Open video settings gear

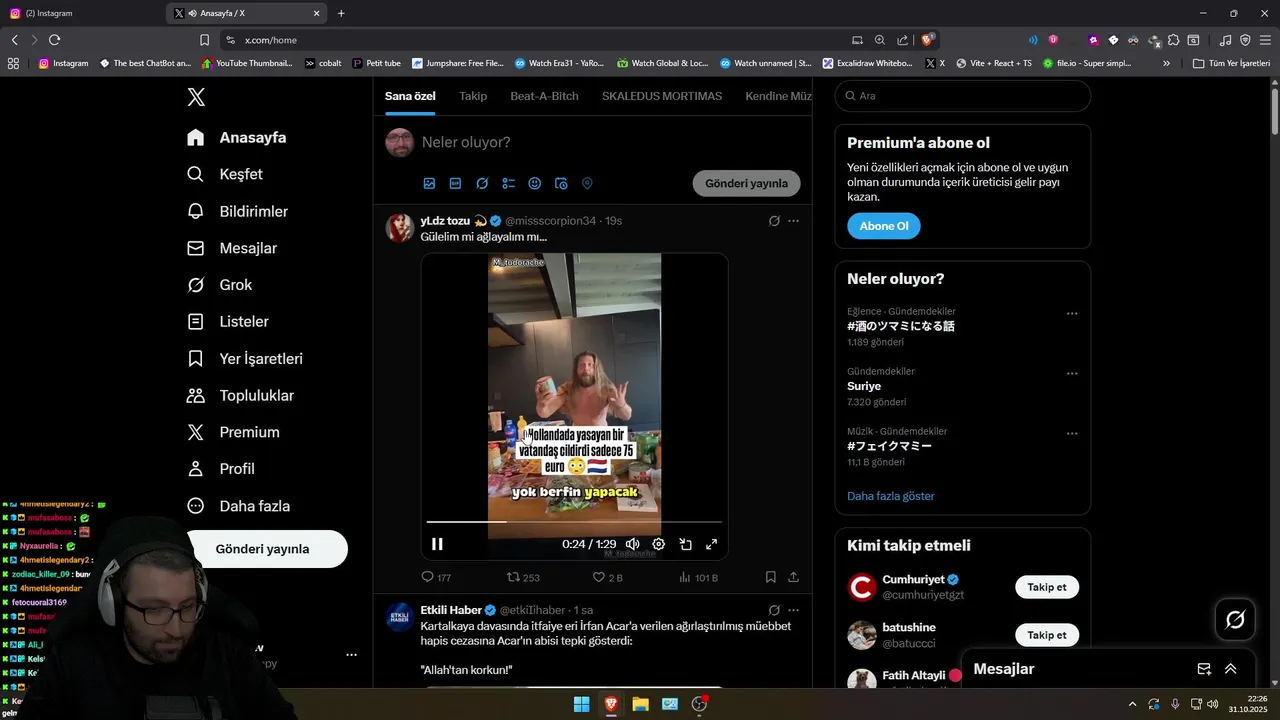tap(659, 544)
